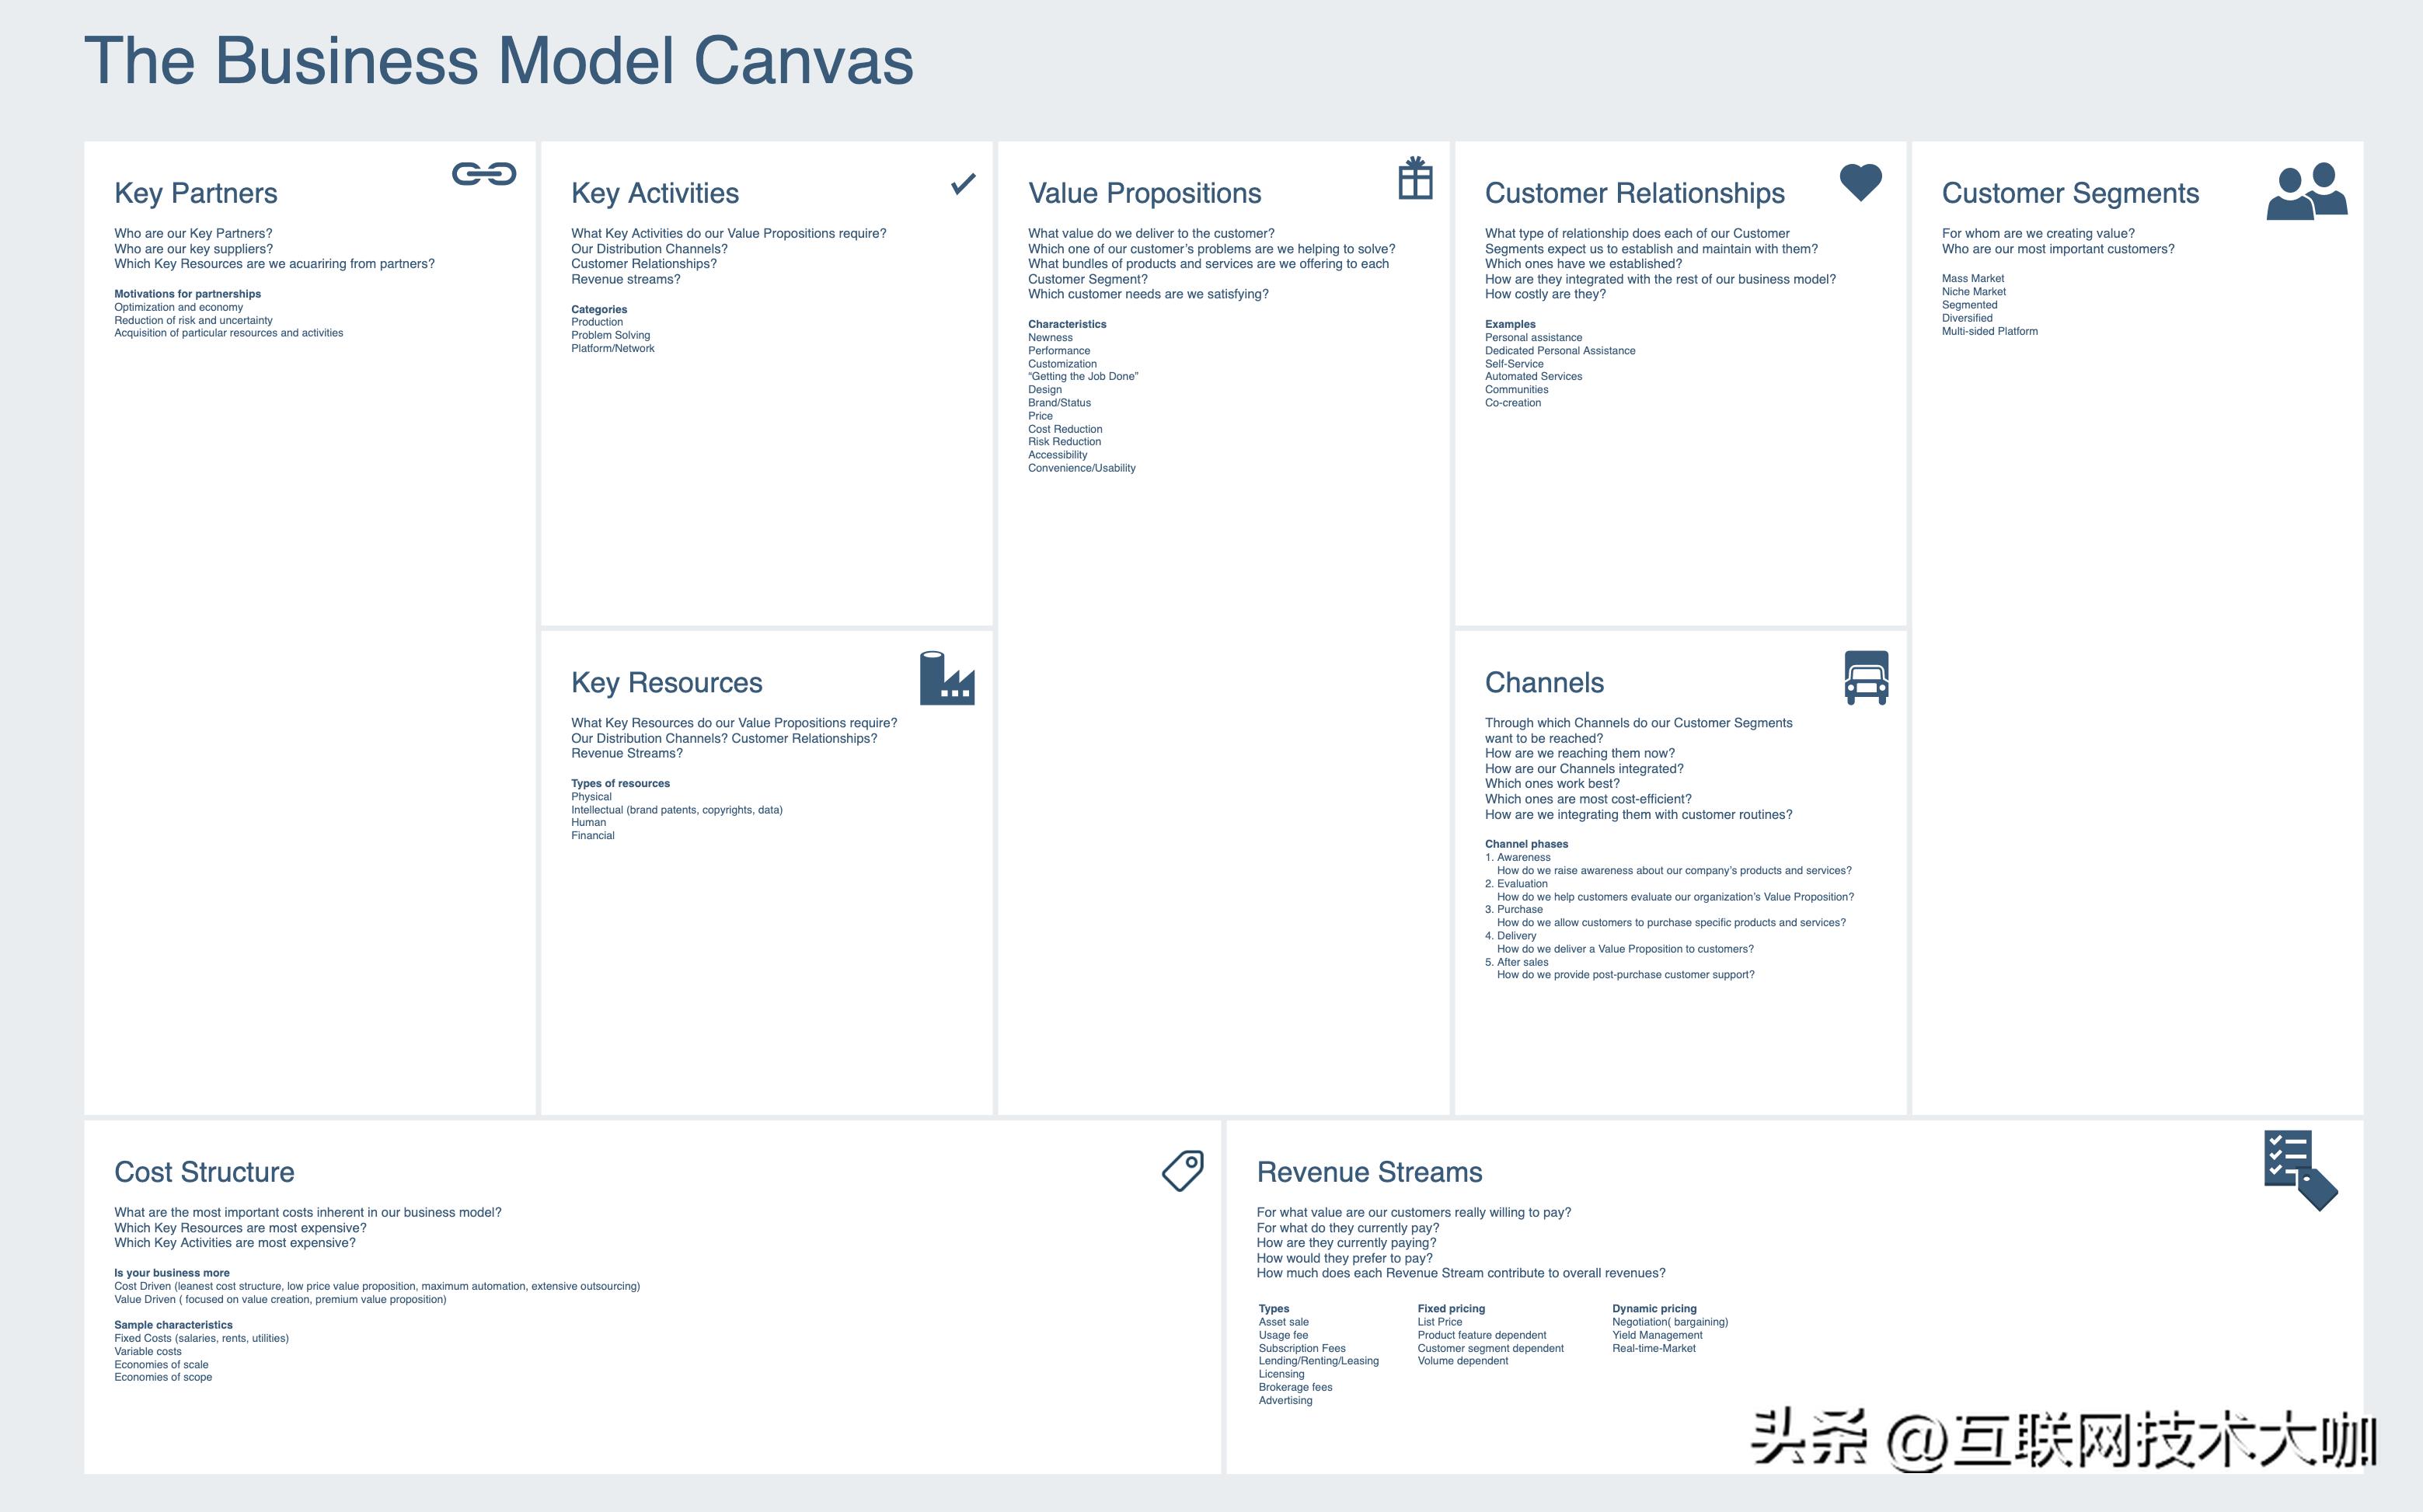Click the delivery truck icon in Channels
The width and height of the screenshot is (2423, 1512).
click(x=1866, y=678)
